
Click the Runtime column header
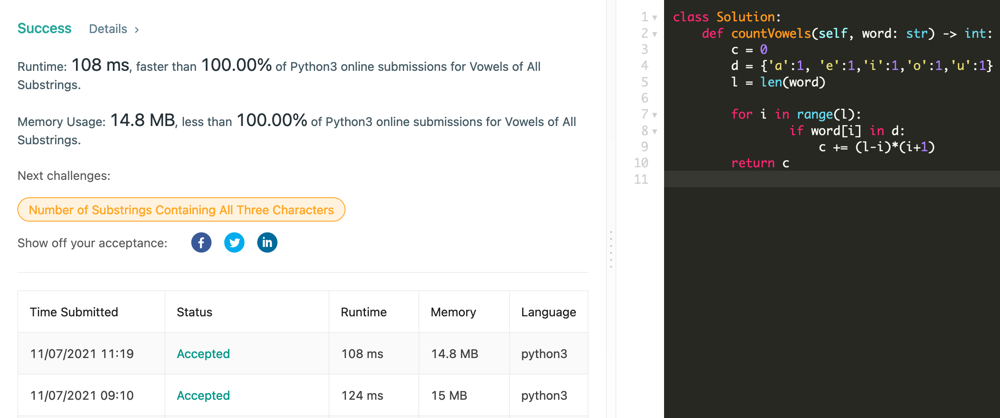(x=363, y=312)
